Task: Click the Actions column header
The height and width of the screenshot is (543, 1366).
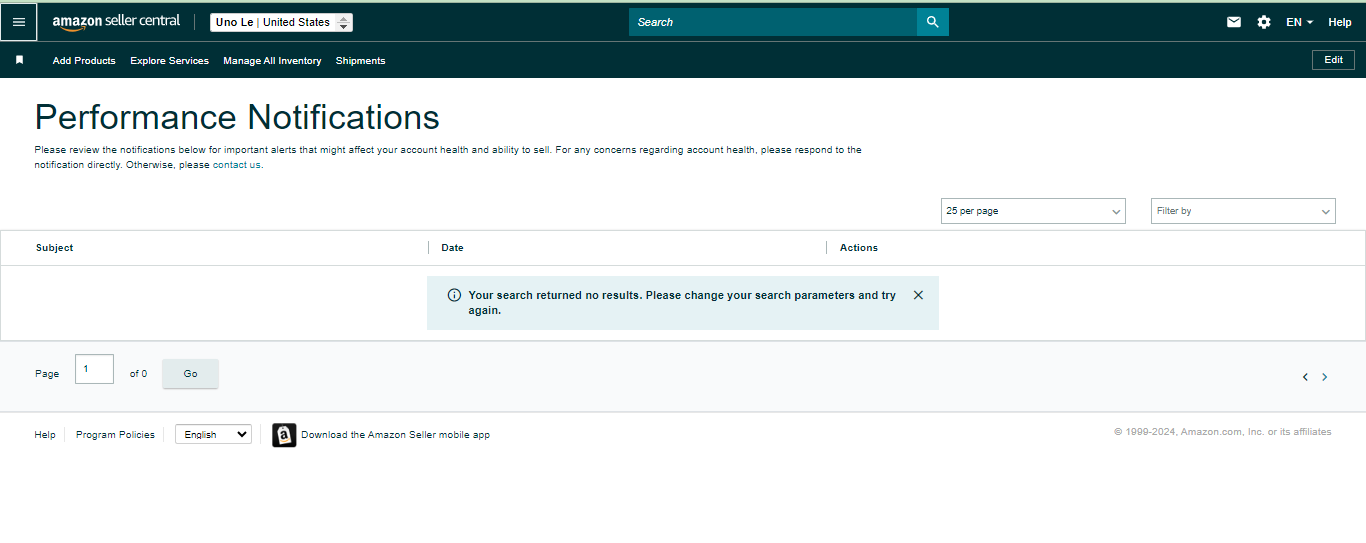Action: pyautogui.click(x=859, y=248)
